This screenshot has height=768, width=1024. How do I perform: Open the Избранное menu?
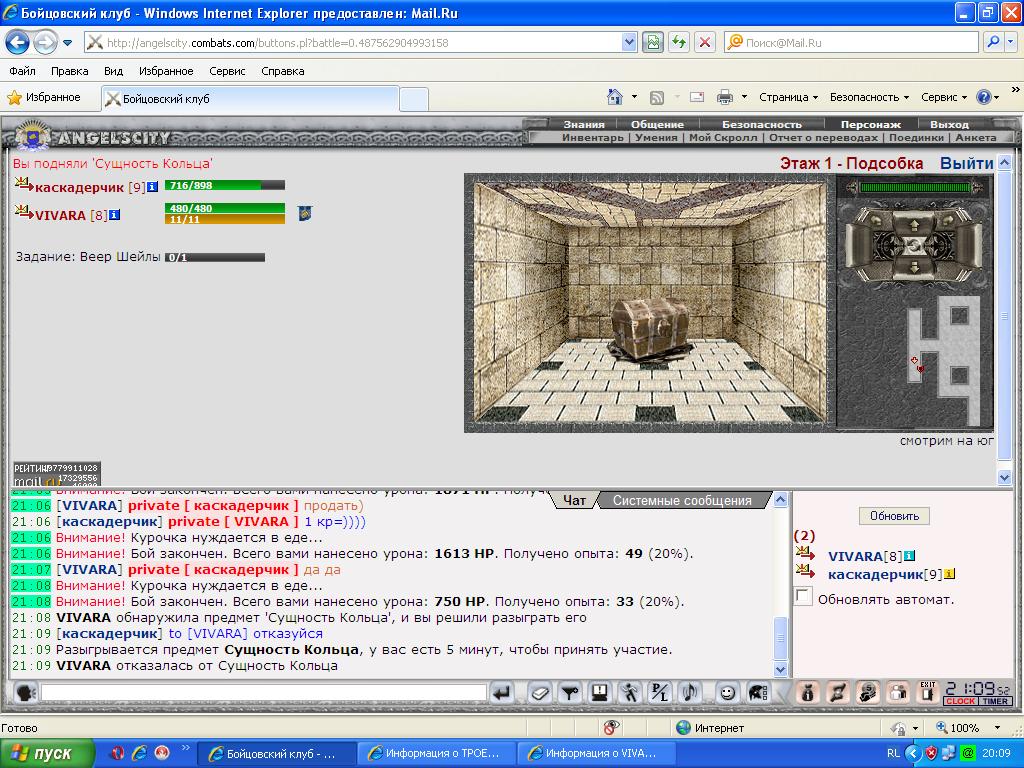[x=166, y=71]
